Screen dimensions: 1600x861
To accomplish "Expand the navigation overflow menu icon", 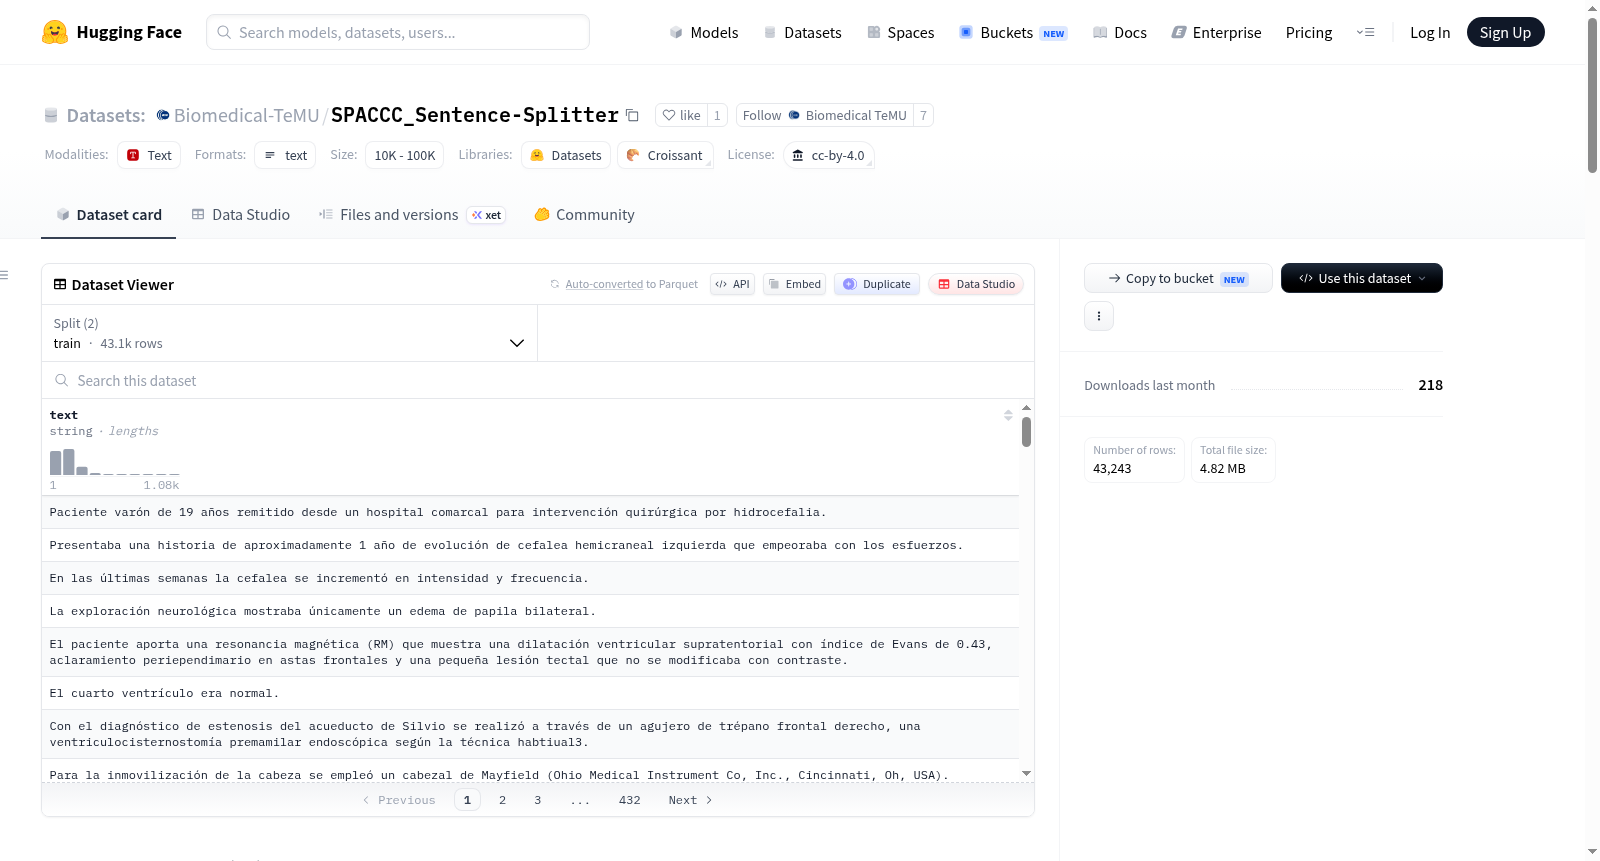I will 1365,32.
